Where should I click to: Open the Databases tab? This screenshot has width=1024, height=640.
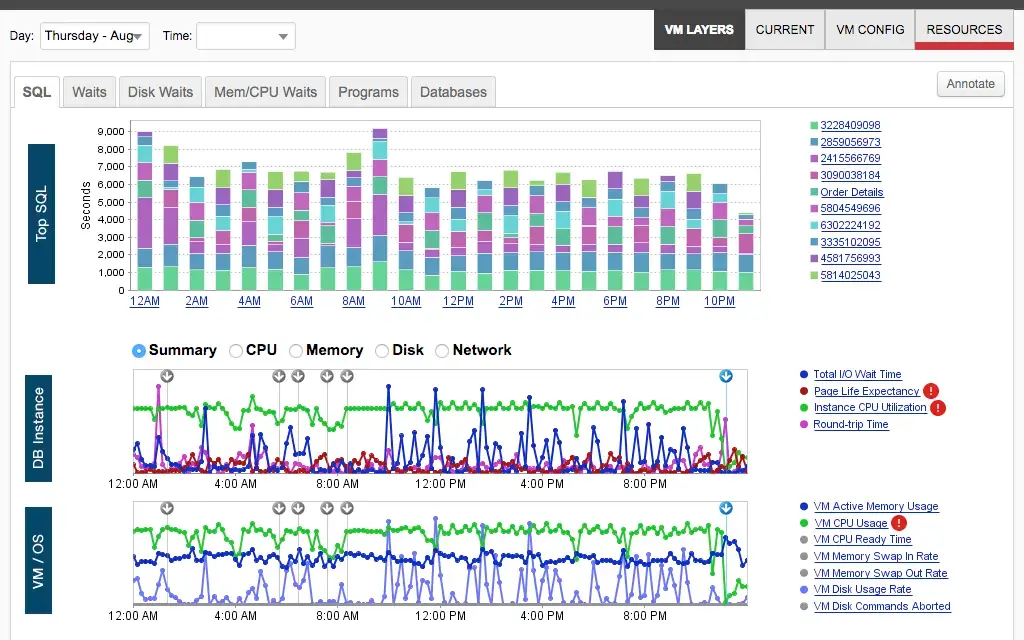tap(453, 92)
